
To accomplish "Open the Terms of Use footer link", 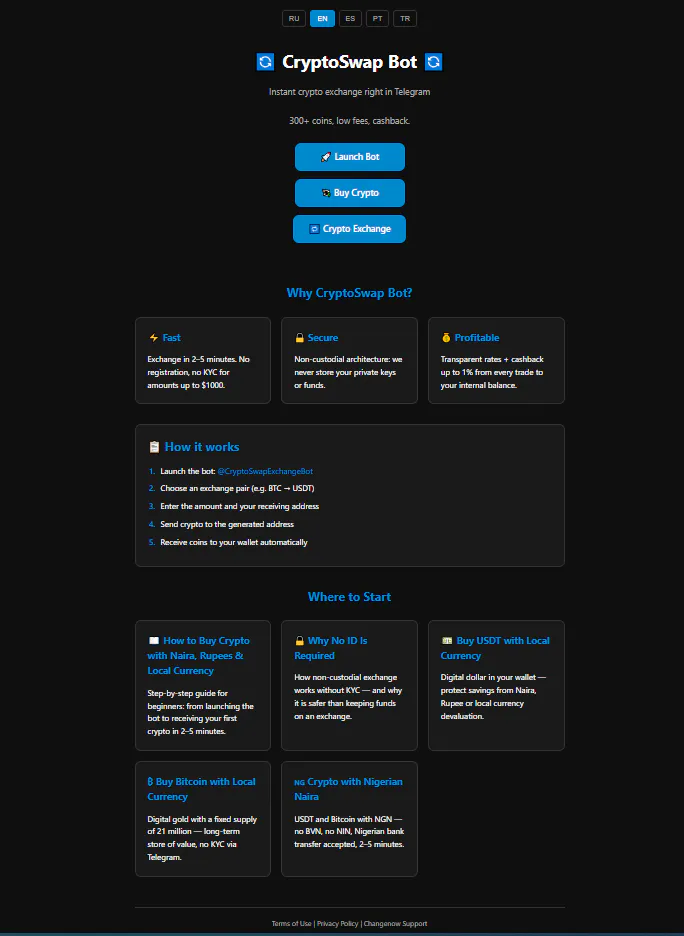I will point(291,923).
